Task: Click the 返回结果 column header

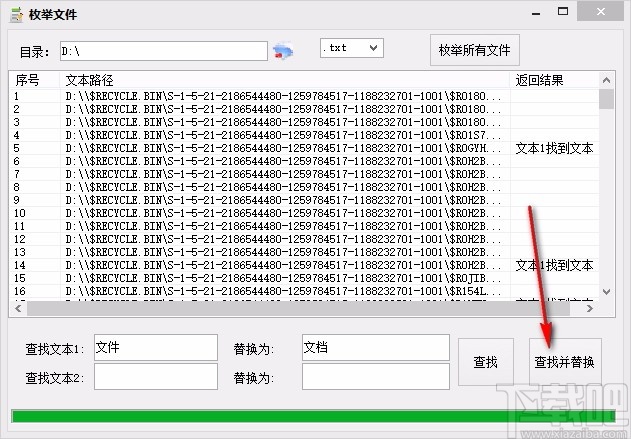Action: [555, 80]
